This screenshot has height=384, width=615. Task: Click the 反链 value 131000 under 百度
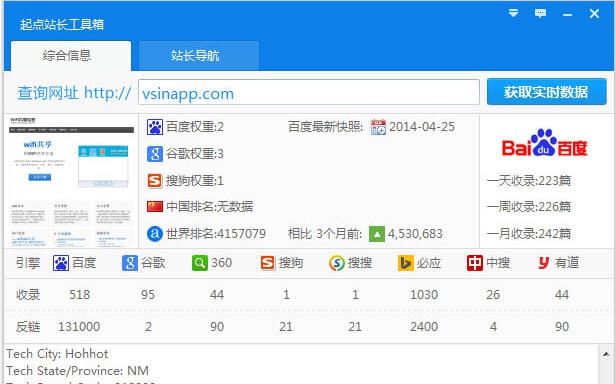[x=79, y=326]
